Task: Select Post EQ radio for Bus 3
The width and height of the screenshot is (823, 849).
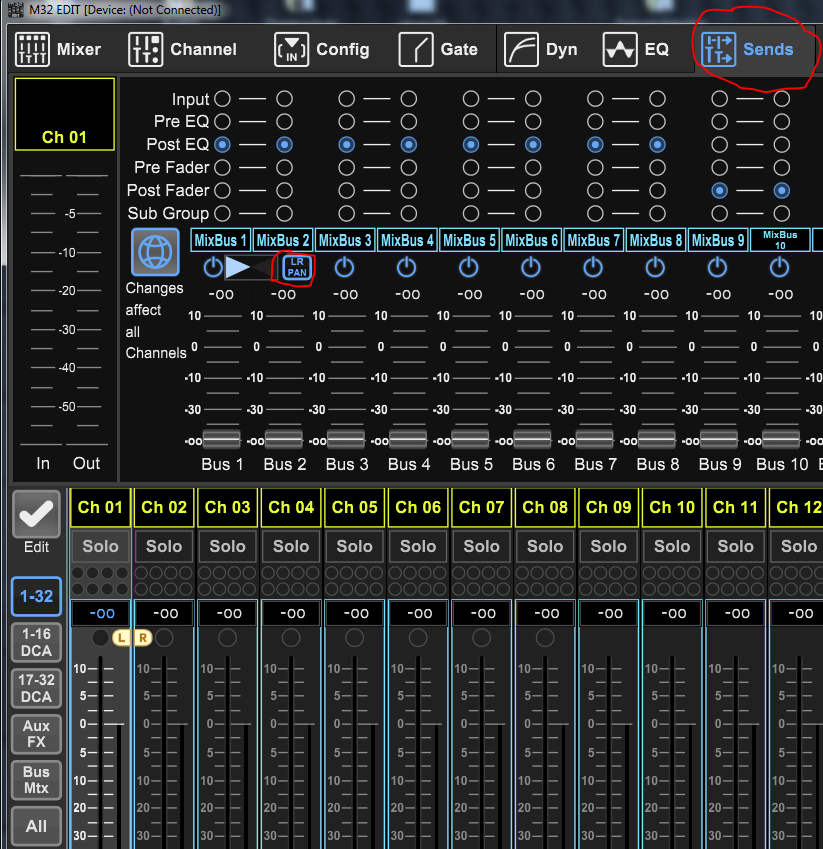Action: (x=347, y=145)
